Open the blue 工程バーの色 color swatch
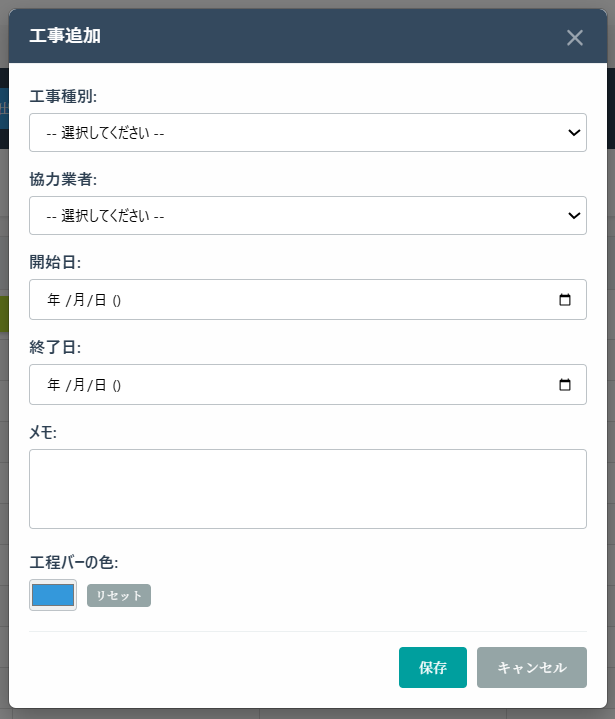The height and width of the screenshot is (719, 615). [x=53, y=595]
